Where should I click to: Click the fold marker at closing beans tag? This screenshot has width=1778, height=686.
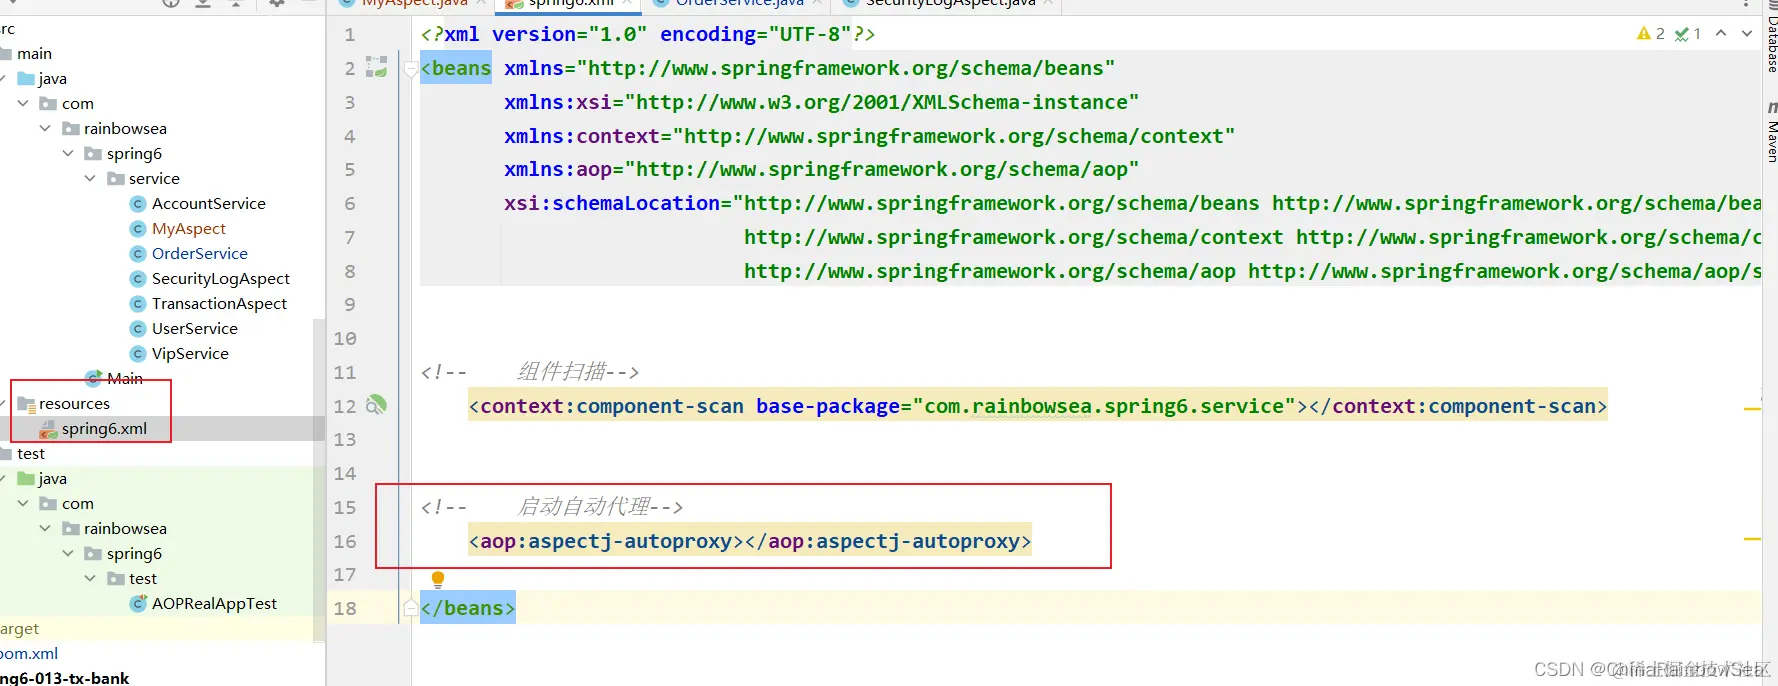click(x=410, y=607)
